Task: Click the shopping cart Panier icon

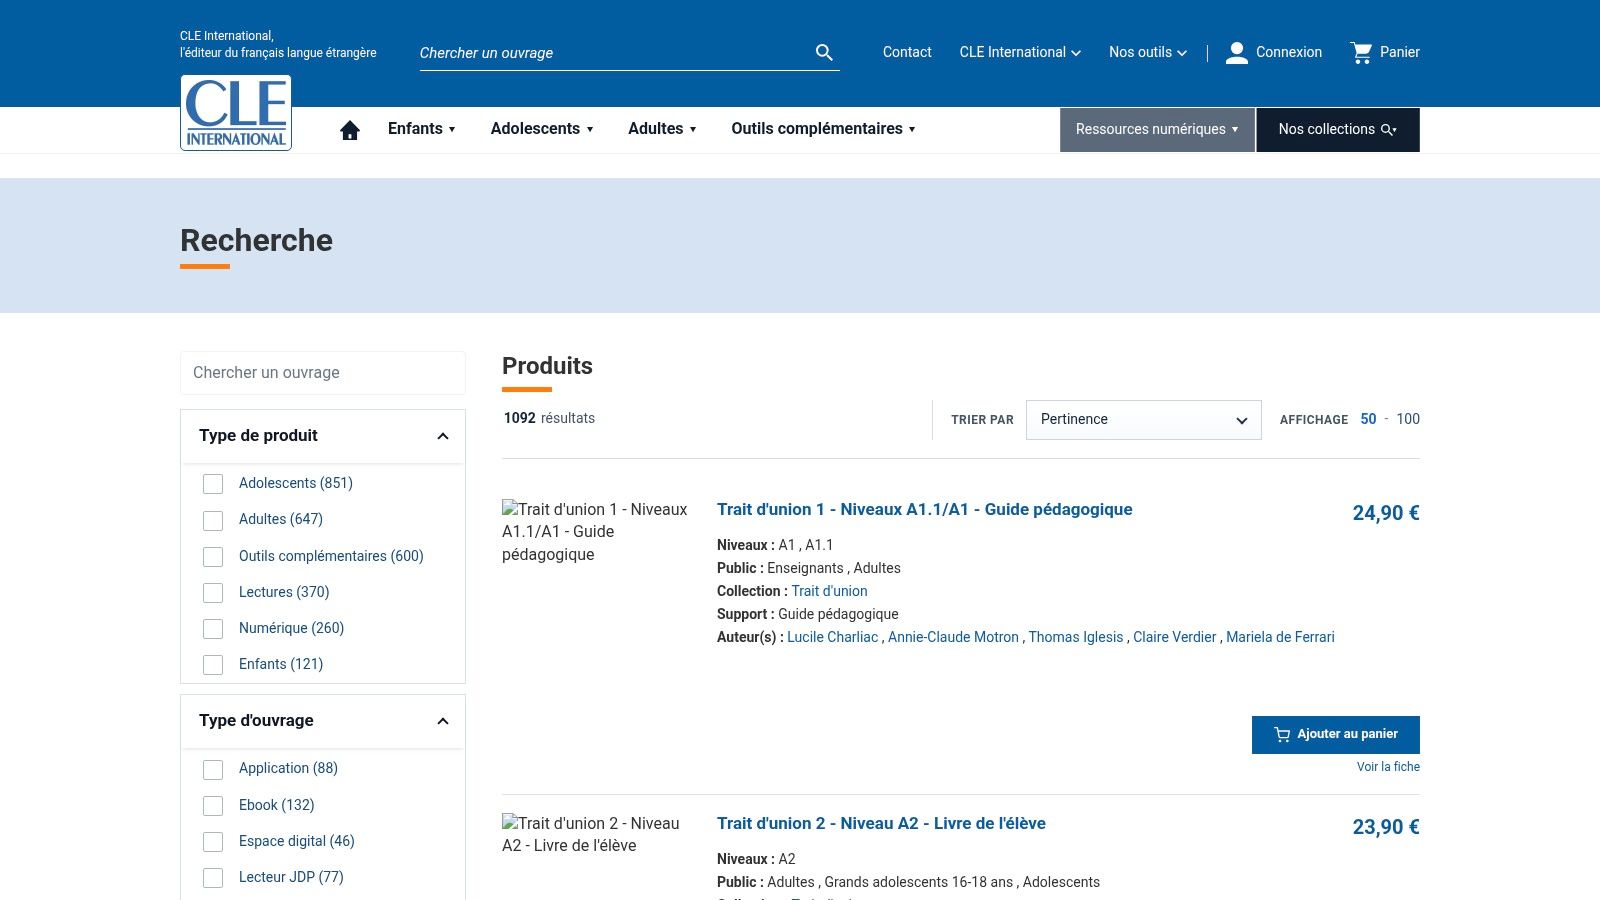Action: [1362, 53]
